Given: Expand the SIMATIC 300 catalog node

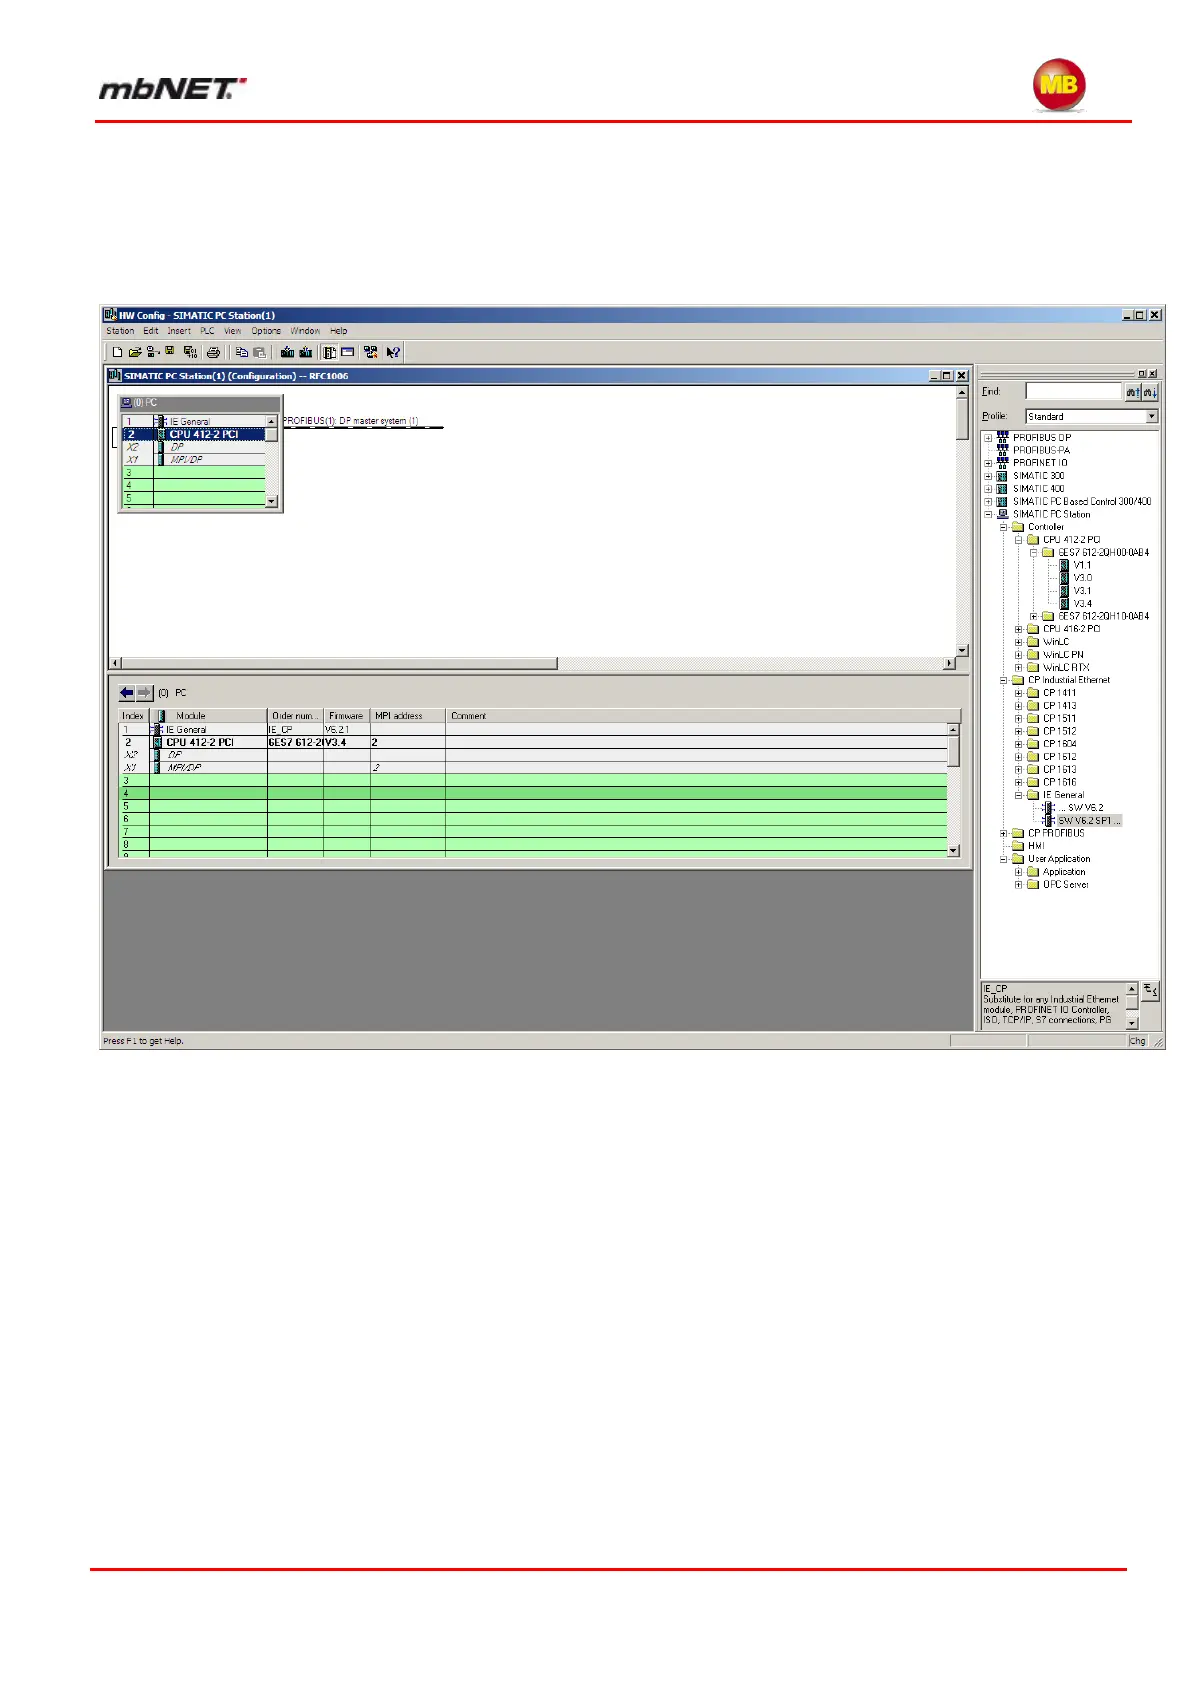Looking at the screenshot, I should [x=988, y=476].
